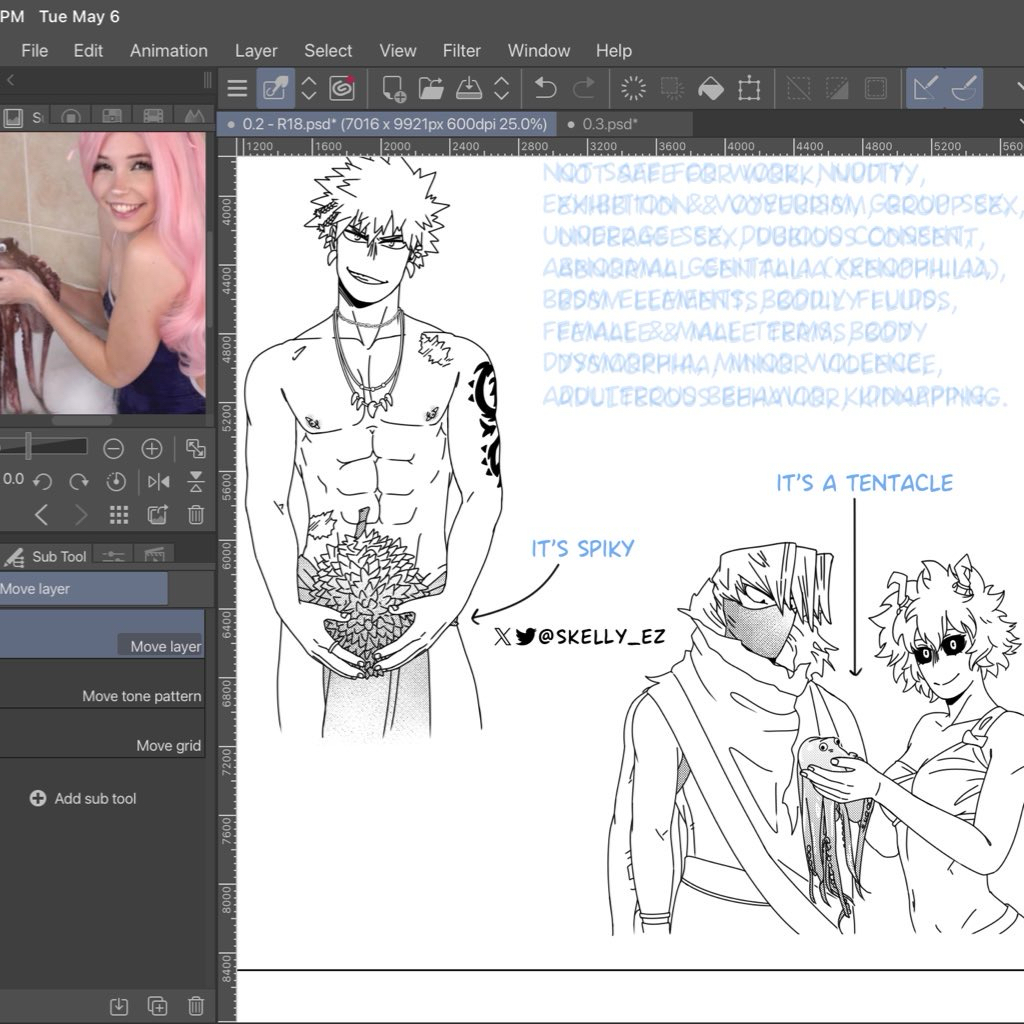Expand the stepper next to Save icon
The width and height of the screenshot is (1024, 1024).
coord(502,88)
